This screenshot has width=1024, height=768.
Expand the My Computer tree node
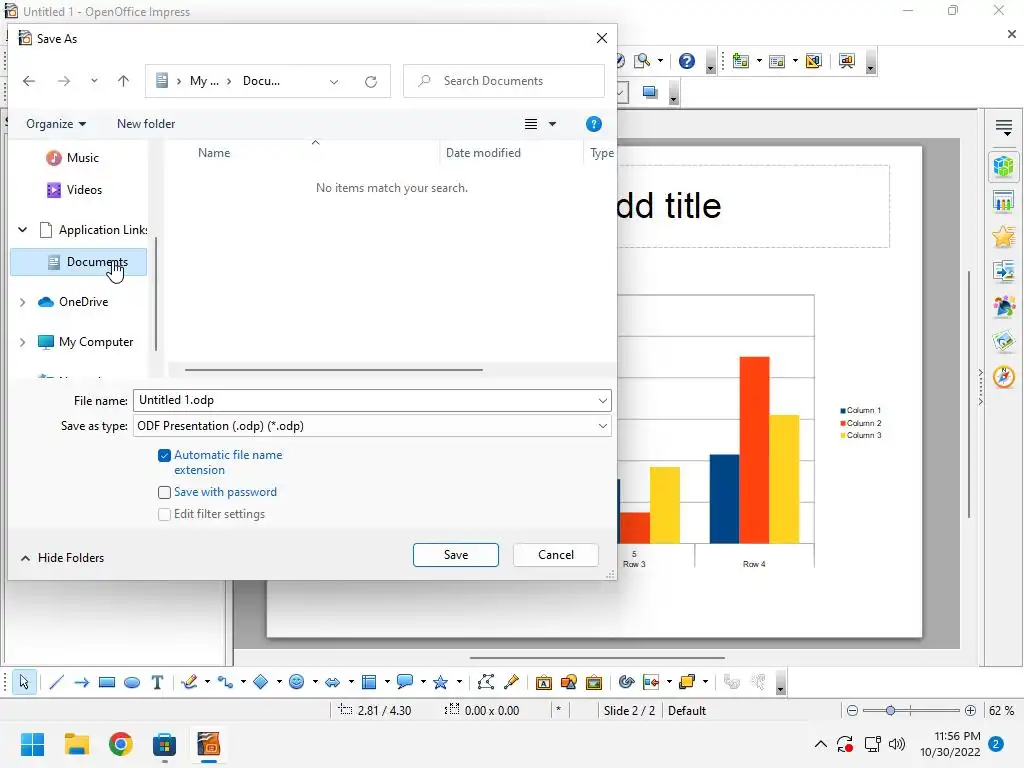click(23, 342)
